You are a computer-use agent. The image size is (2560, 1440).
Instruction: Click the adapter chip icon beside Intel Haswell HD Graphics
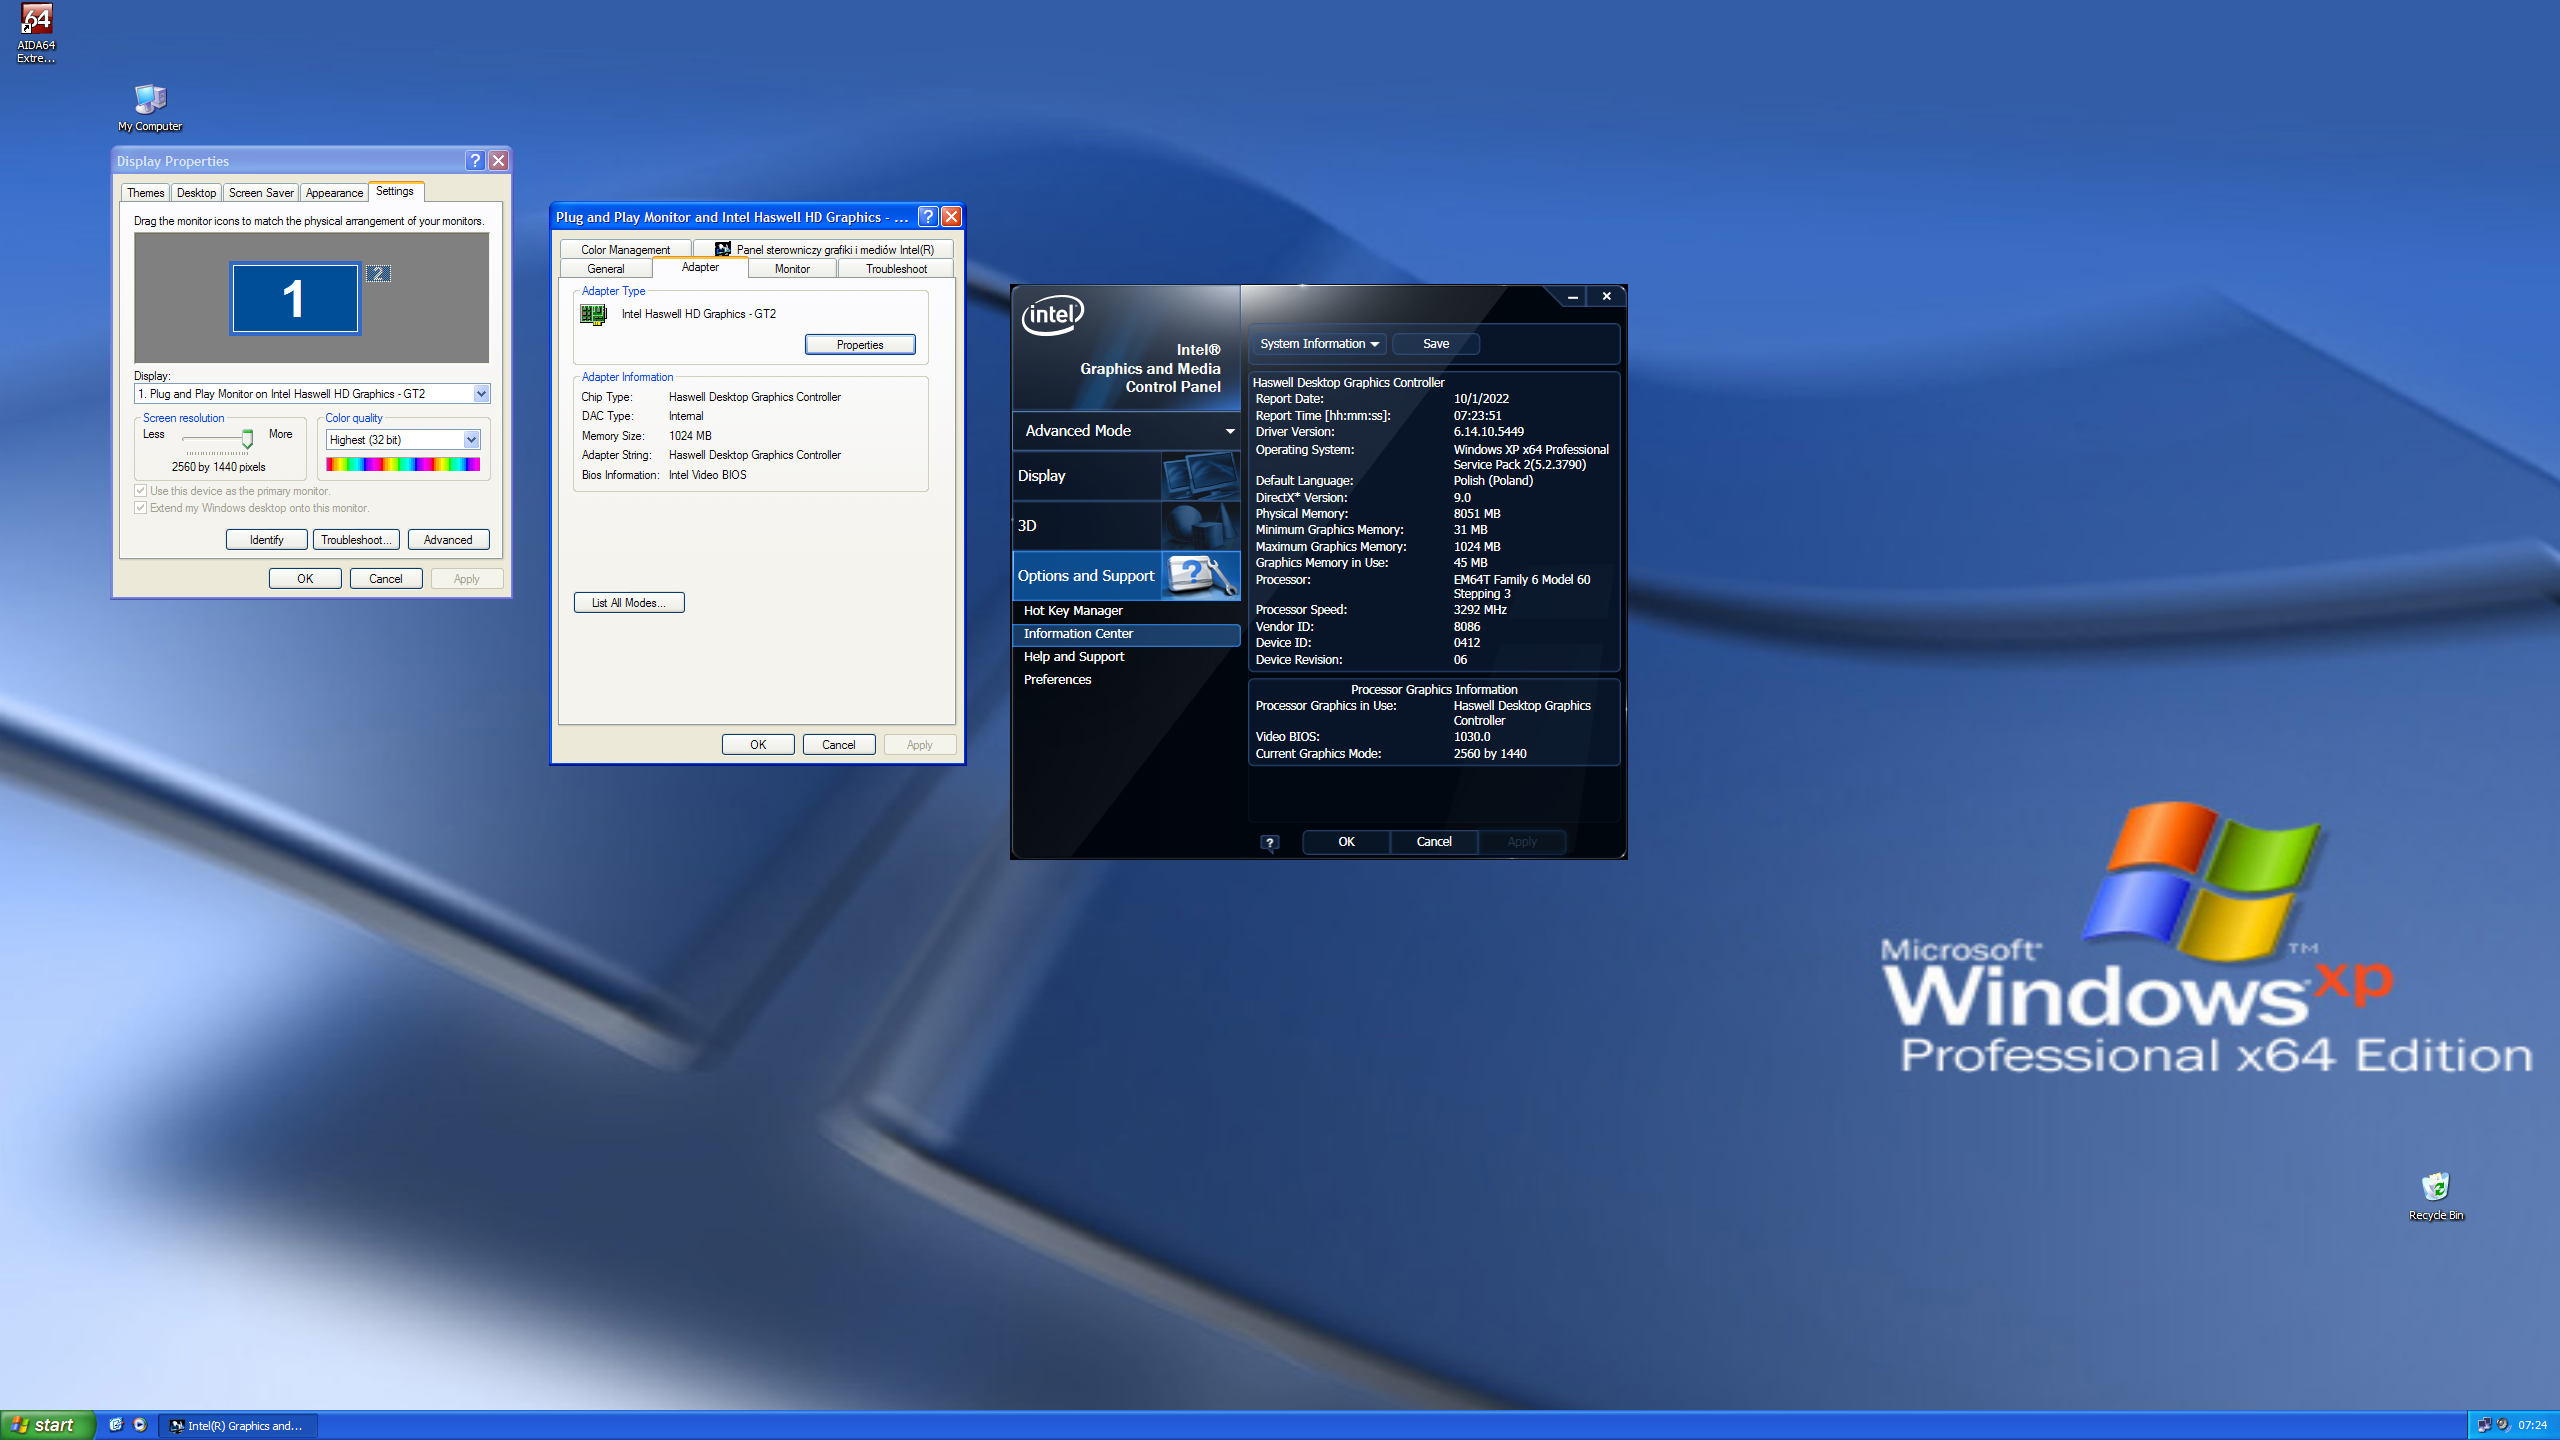click(x=593, y=314)
